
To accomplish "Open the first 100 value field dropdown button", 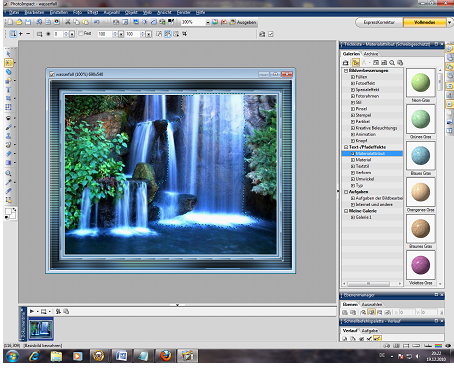I will click(121, 34).
